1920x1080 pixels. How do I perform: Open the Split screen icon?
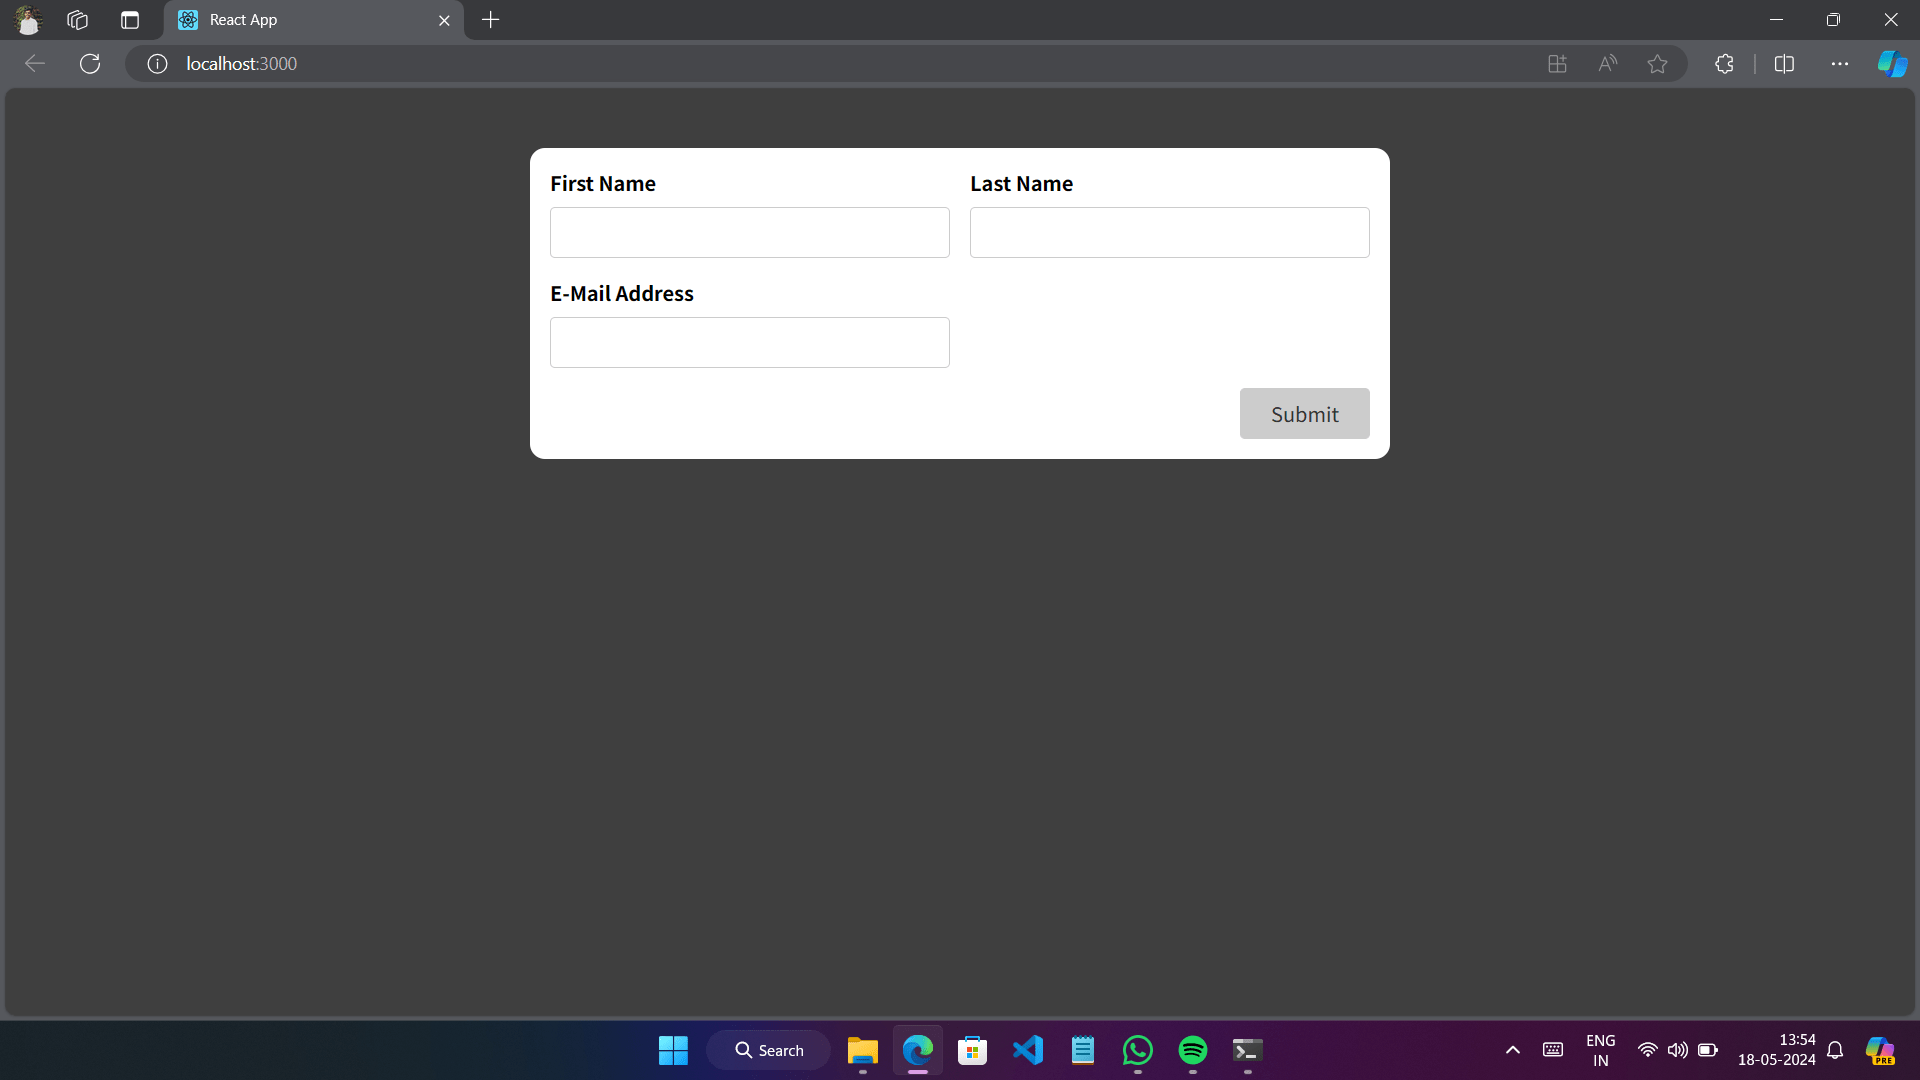coord(1784,64)
